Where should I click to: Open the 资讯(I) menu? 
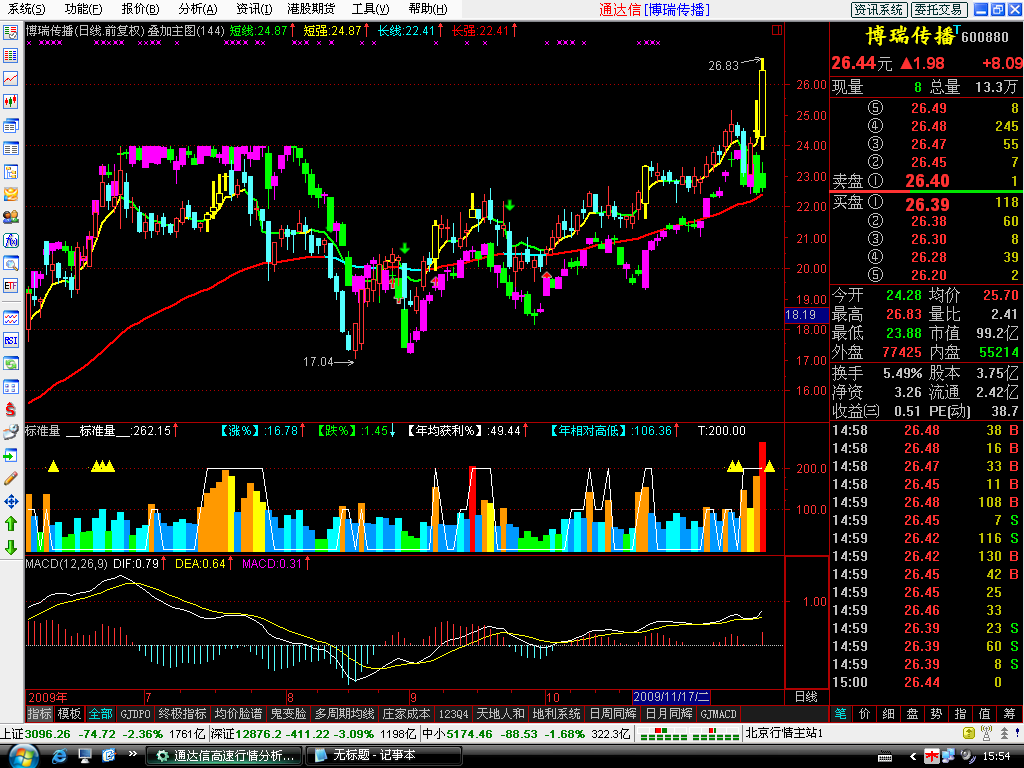pos(253,9)
